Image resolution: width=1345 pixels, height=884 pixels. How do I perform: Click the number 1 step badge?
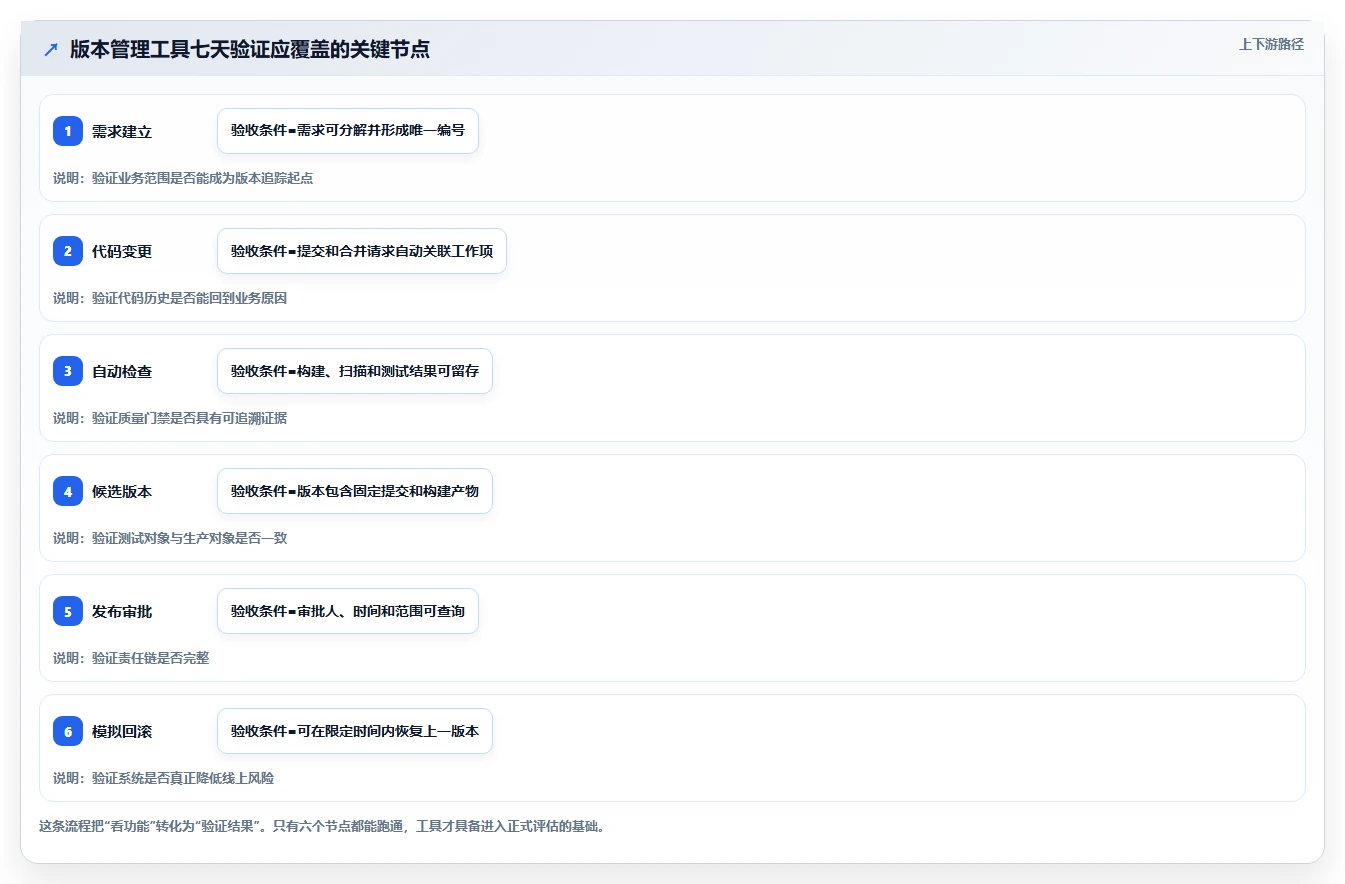68,131
